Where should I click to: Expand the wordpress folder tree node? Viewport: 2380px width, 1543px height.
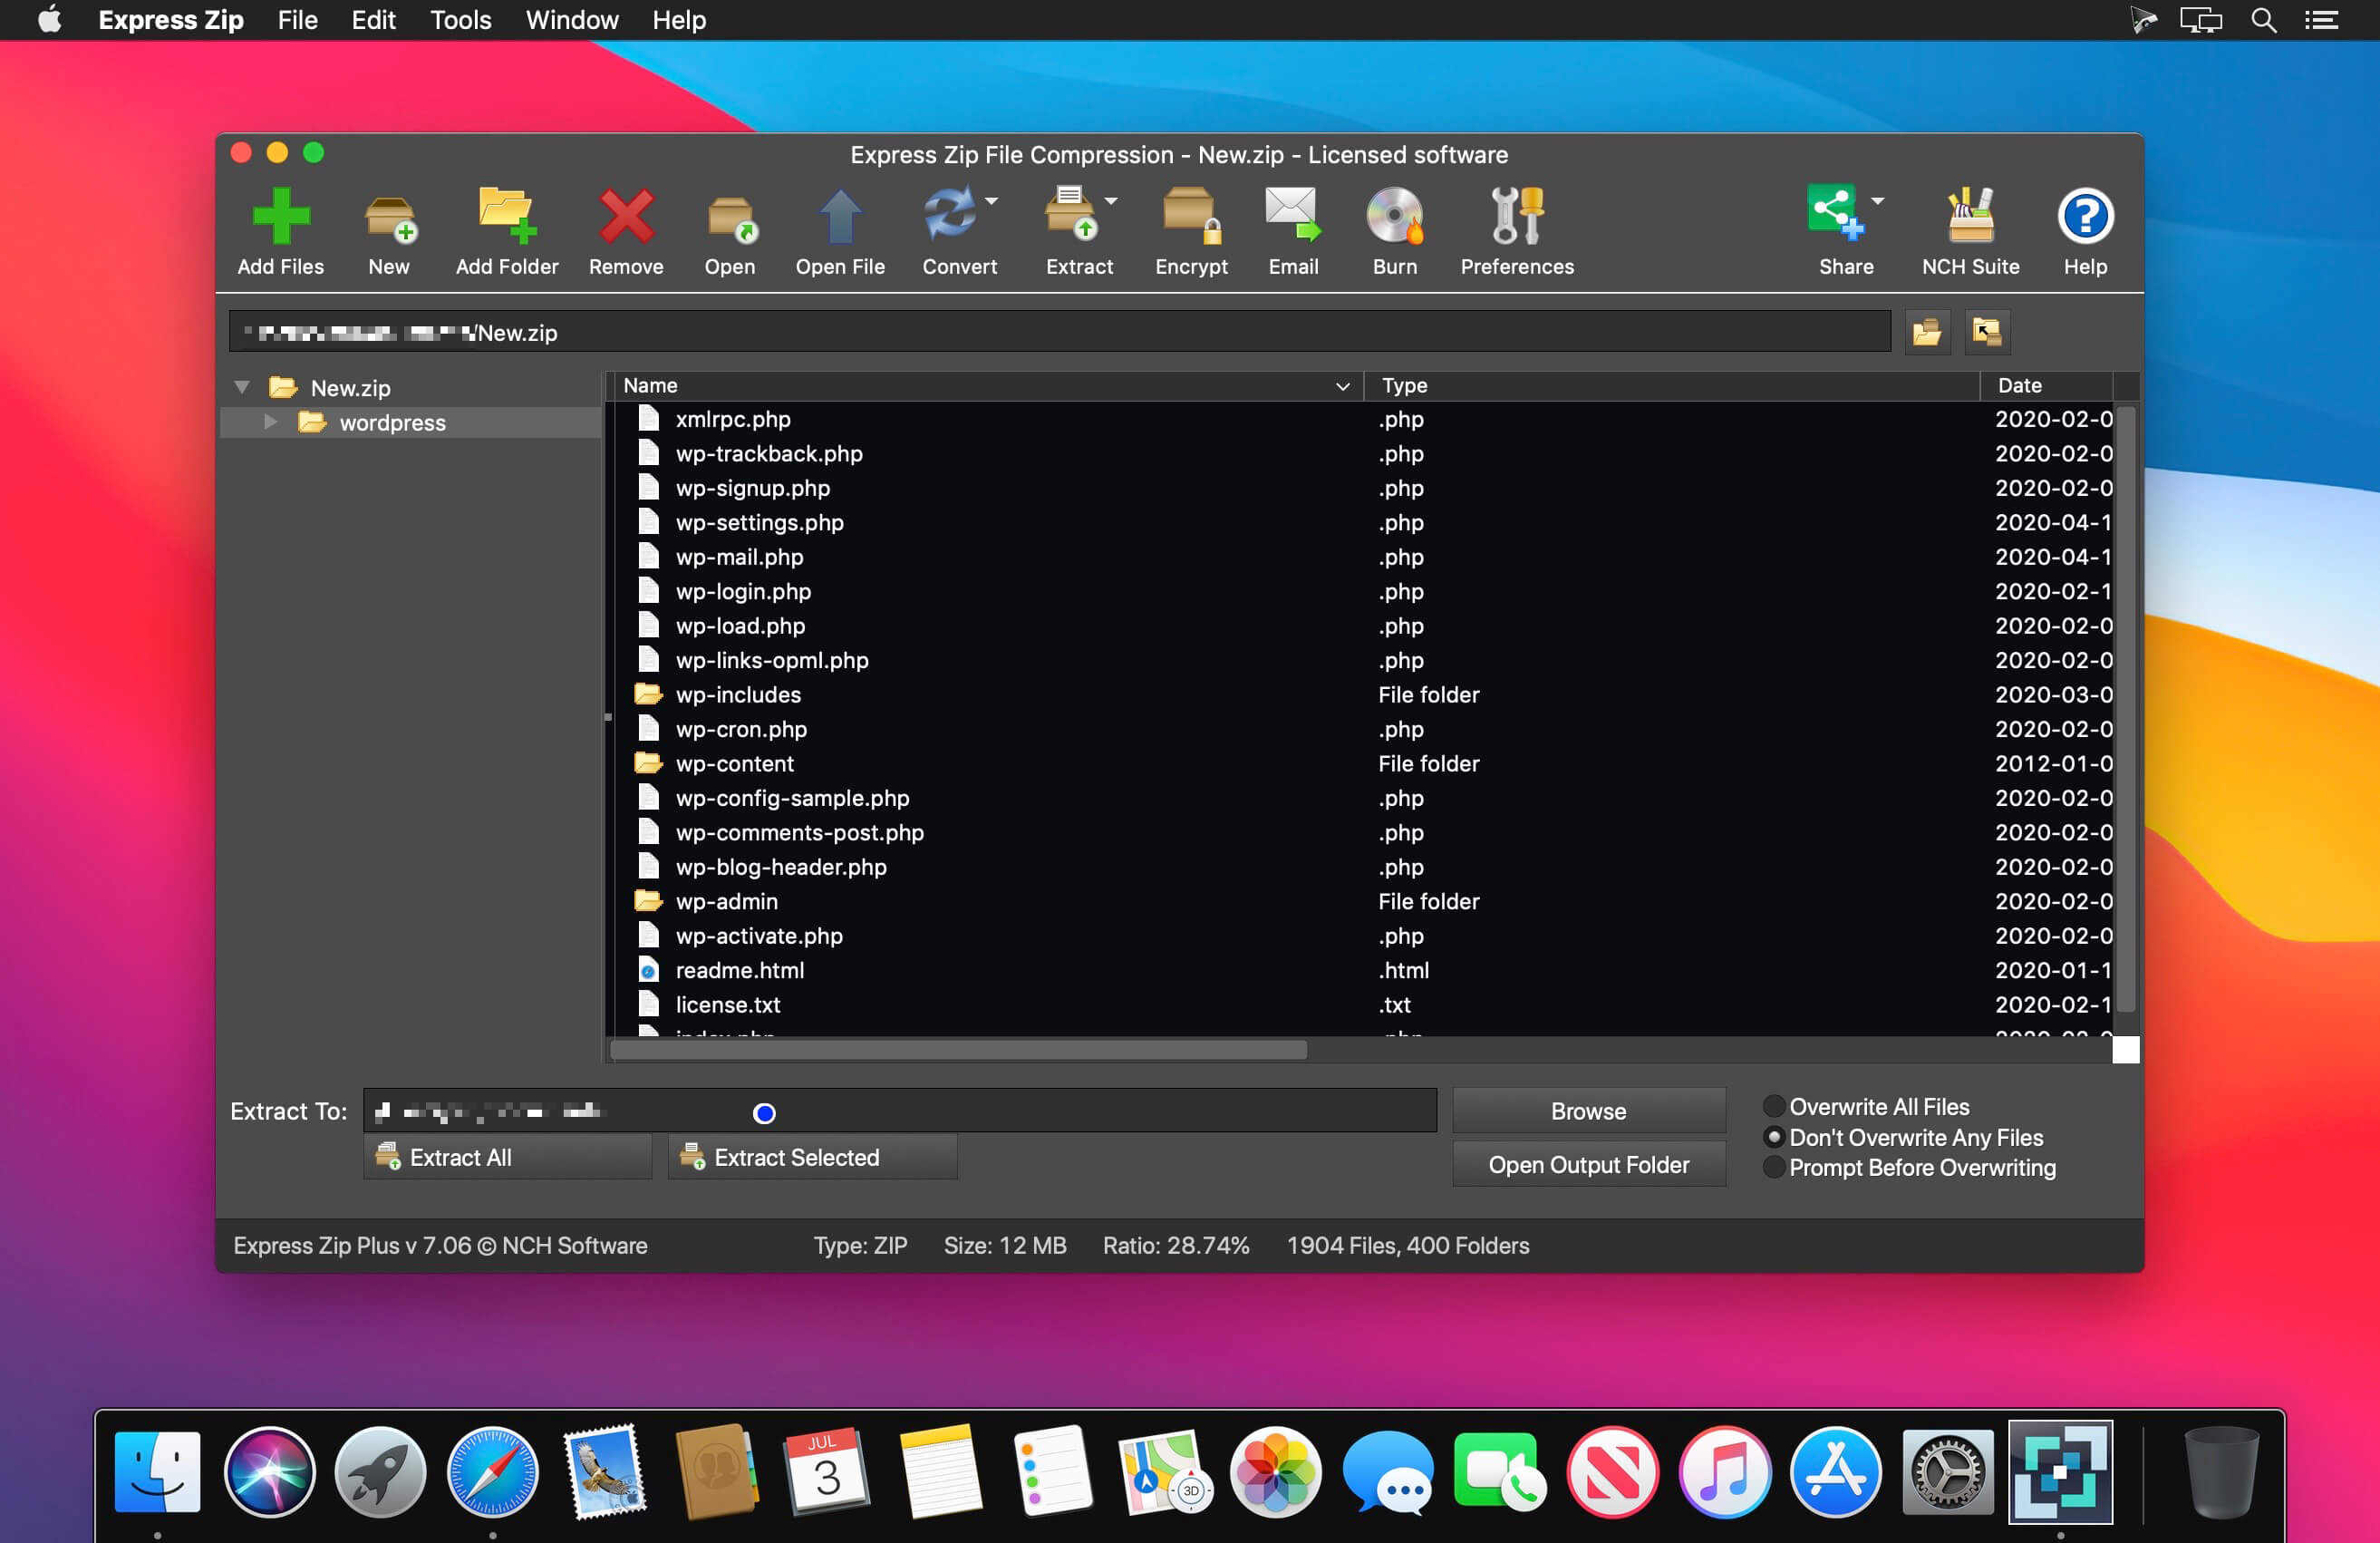270,422
